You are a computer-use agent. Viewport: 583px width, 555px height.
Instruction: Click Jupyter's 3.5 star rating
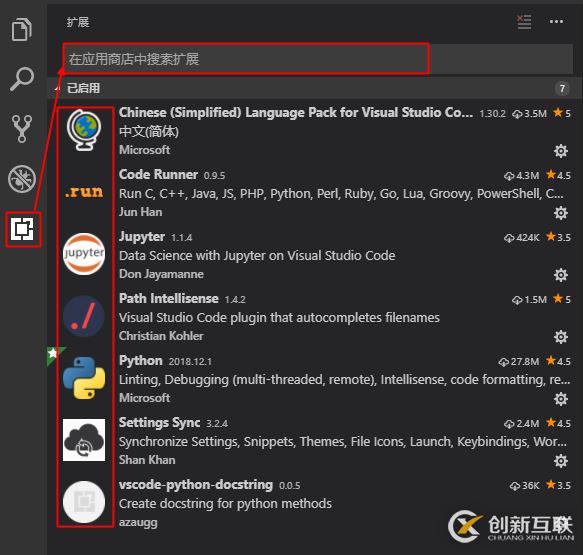pos(558,237)
